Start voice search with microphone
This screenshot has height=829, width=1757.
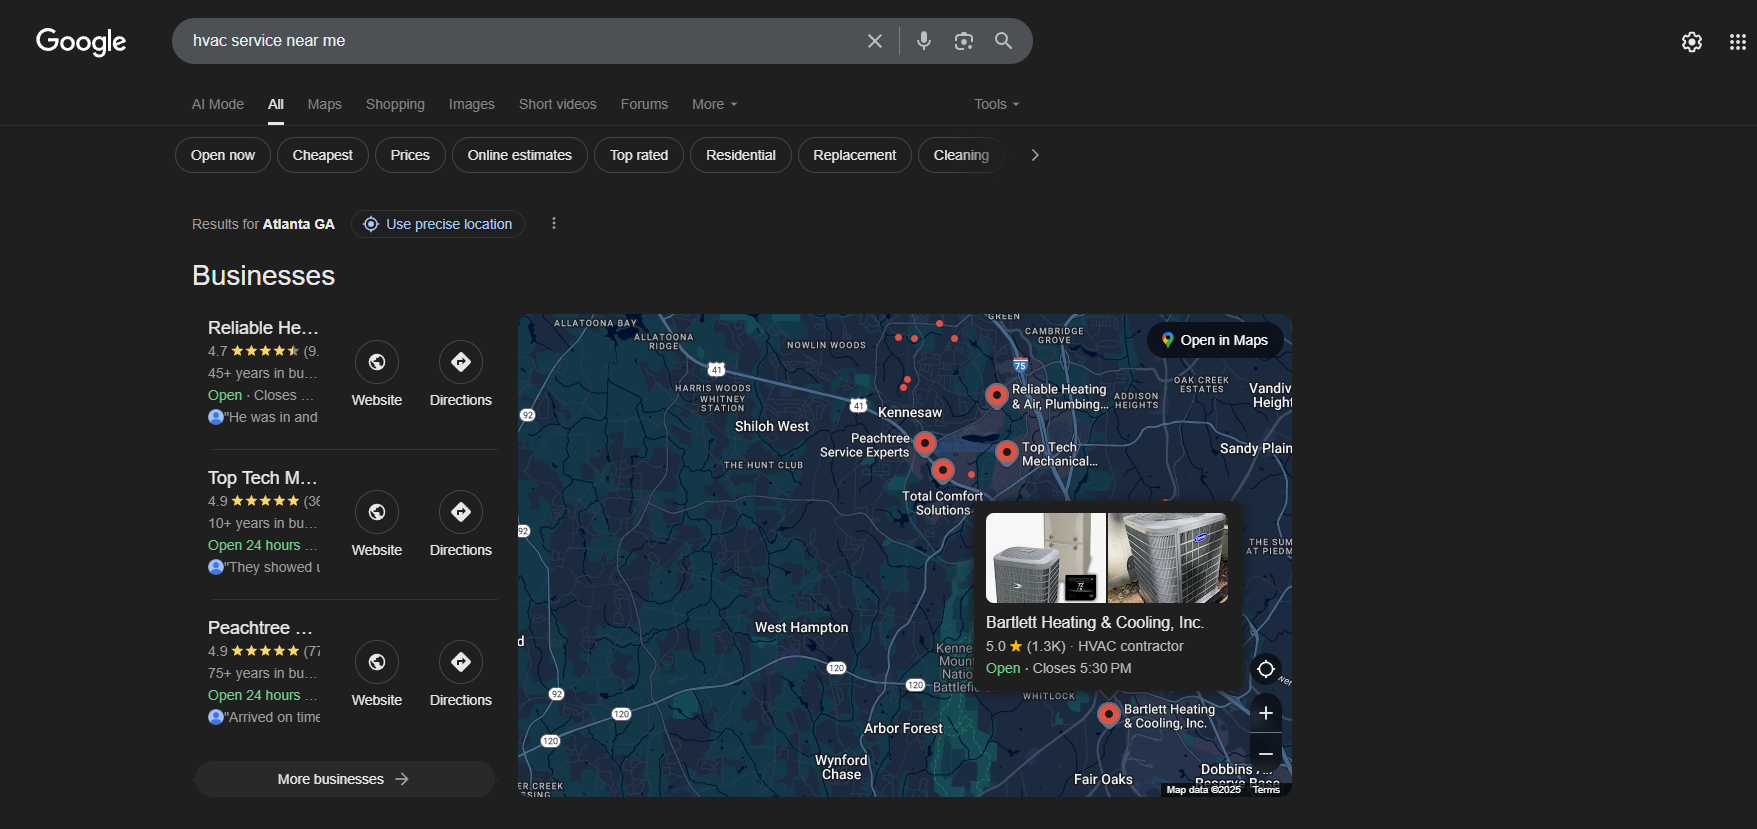point(924,41)
